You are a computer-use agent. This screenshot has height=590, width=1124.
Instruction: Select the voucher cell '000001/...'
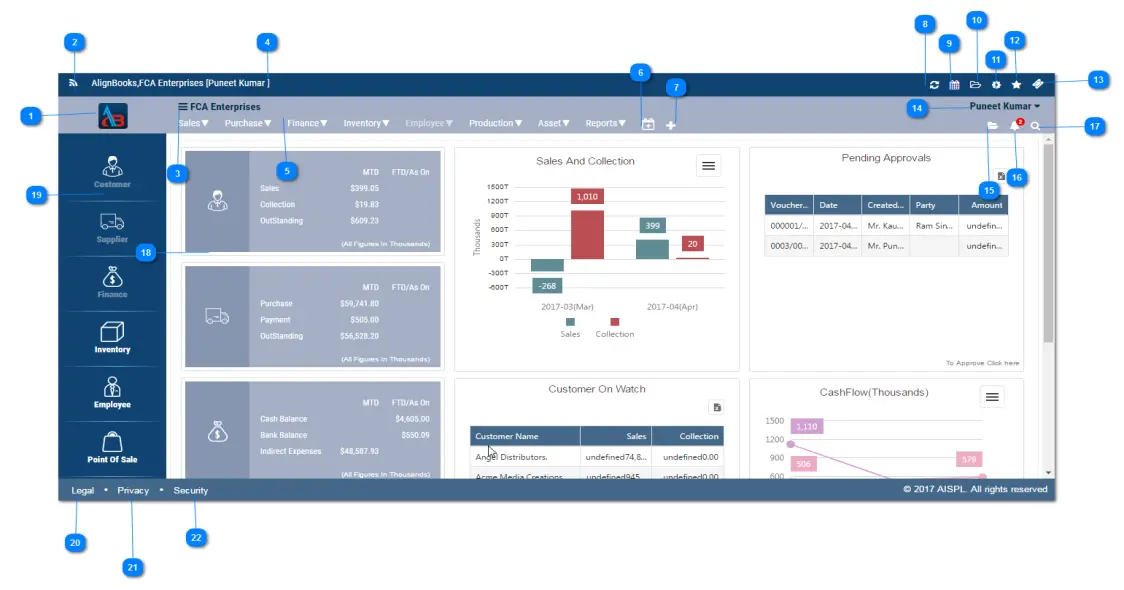(789, 226)
